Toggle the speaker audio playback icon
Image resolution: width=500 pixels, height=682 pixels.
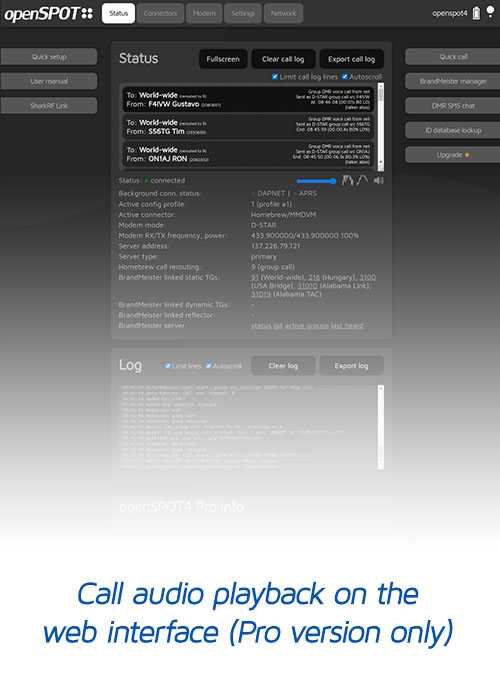pyautogui.click(x=378, y=180)
